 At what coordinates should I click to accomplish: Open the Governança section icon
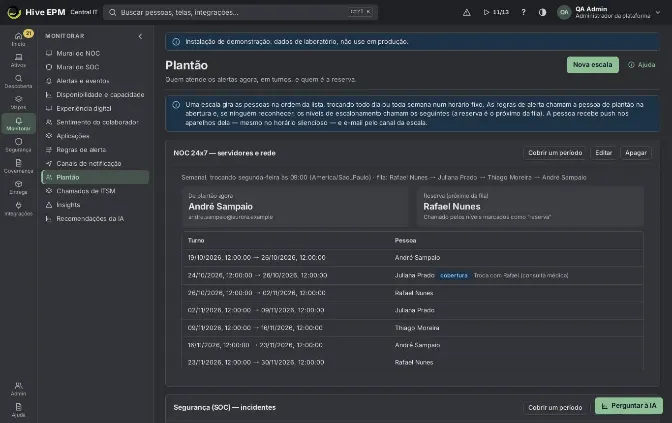[x=18, y=166]
